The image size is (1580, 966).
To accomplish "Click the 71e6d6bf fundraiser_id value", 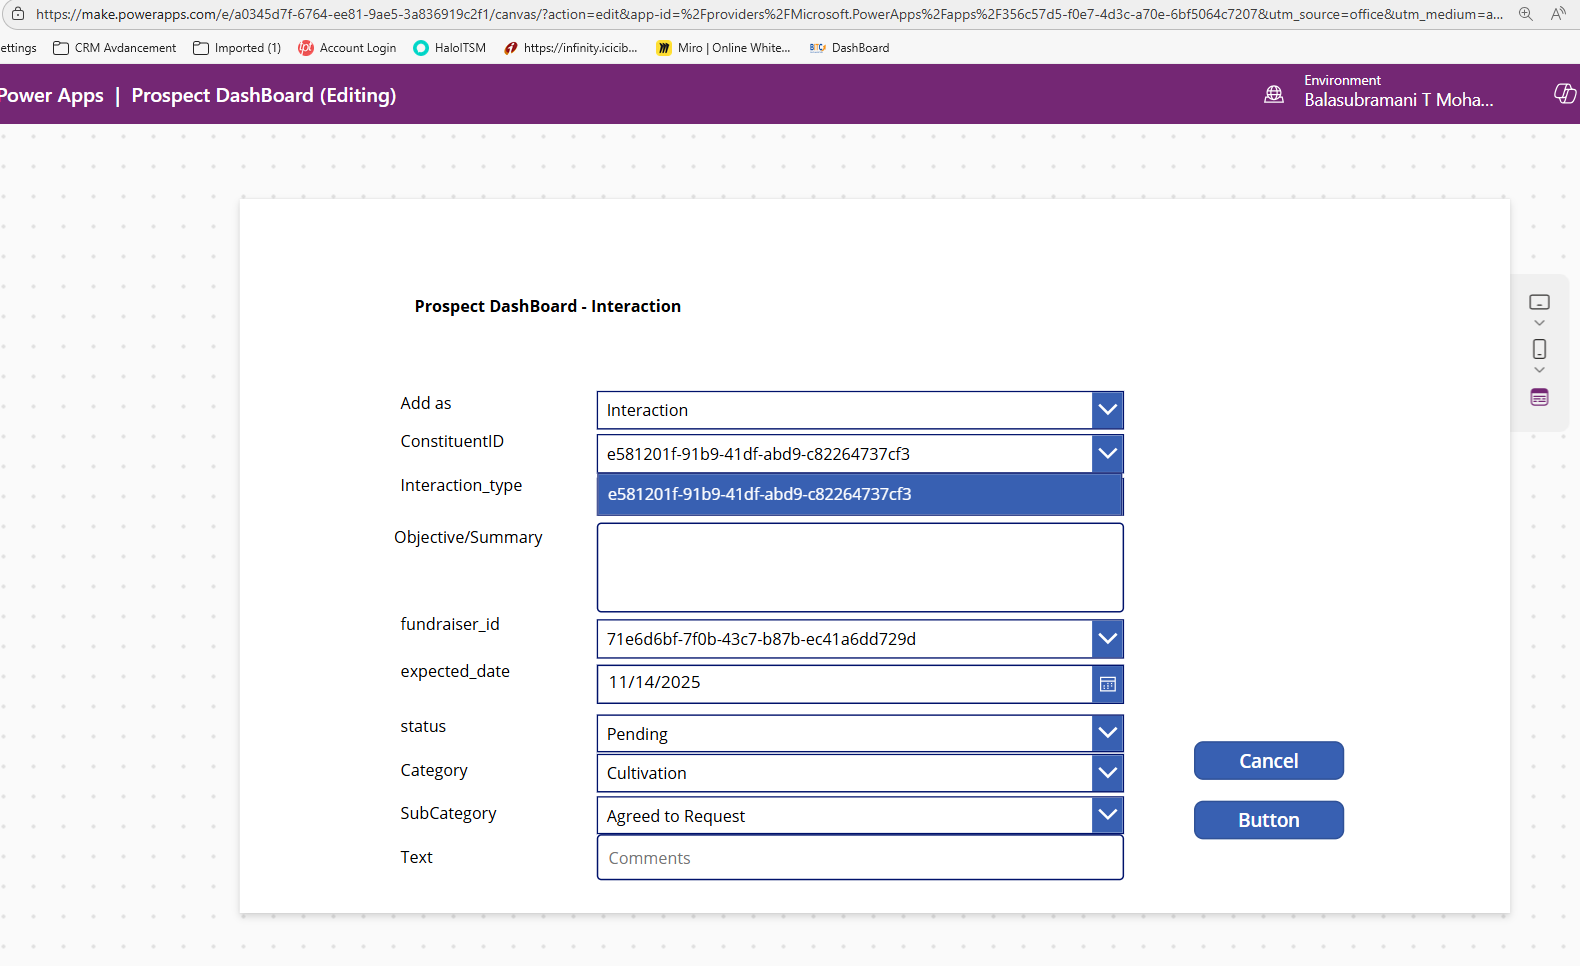I will [761, 639].
